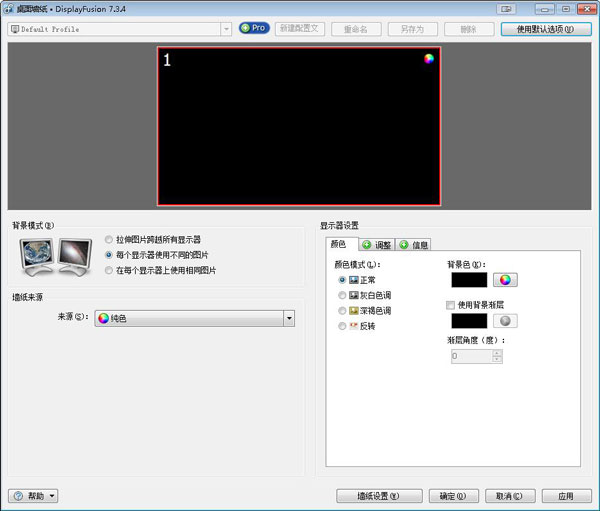
Task: Click the gradient color picker button
Action: point(505,321)
